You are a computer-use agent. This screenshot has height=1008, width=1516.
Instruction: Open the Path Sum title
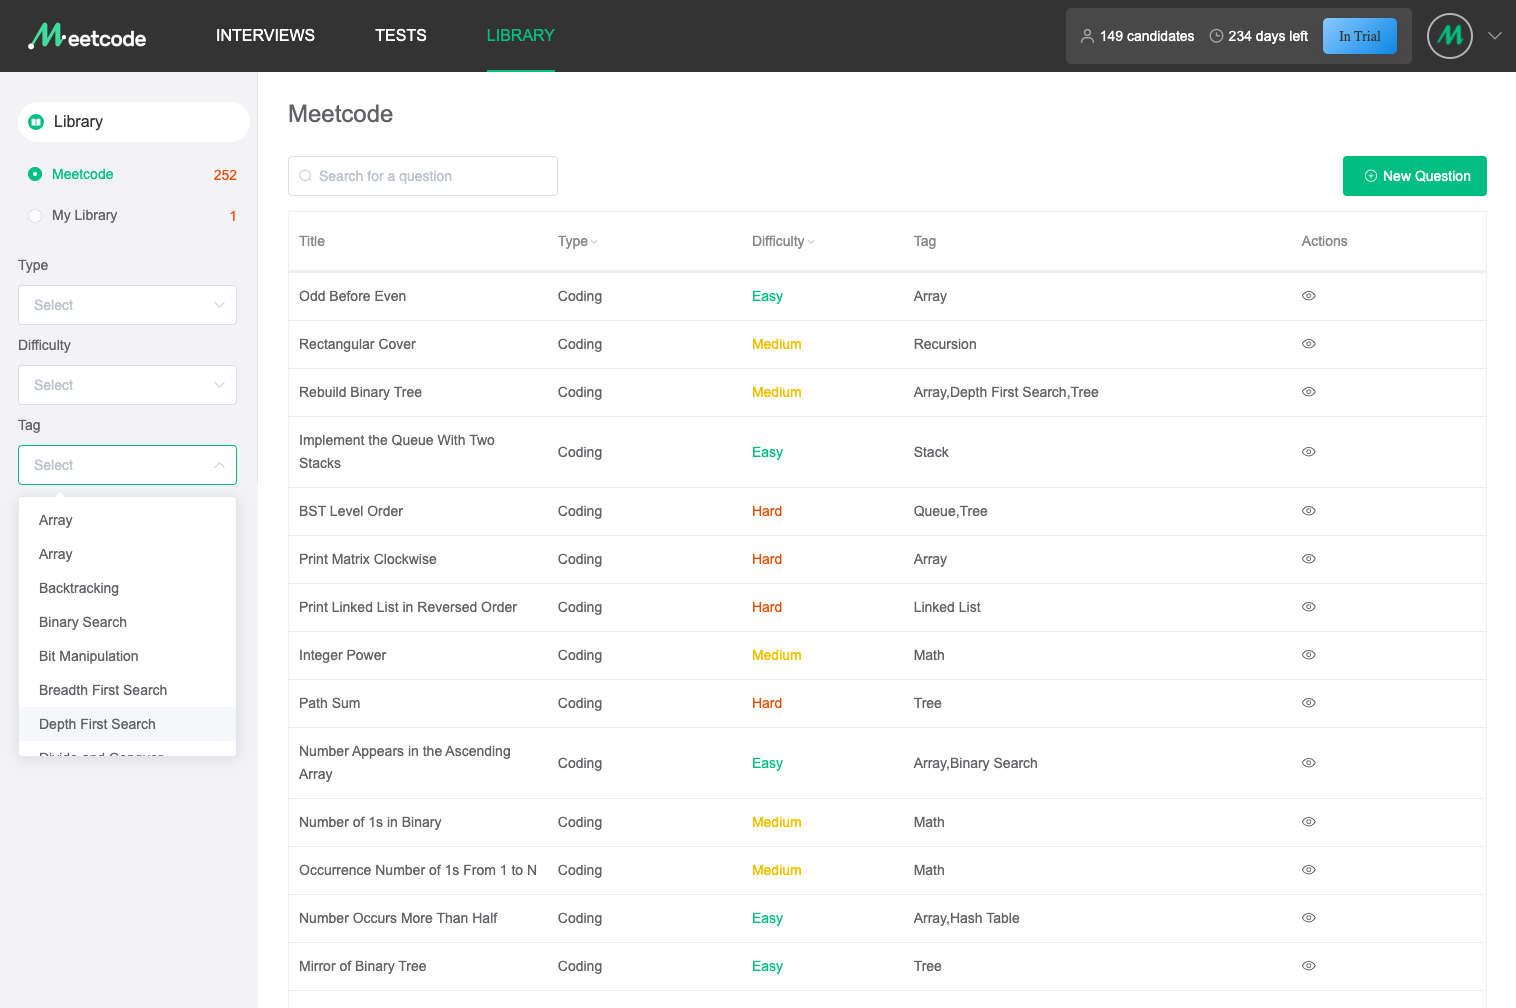pos(330,703)
